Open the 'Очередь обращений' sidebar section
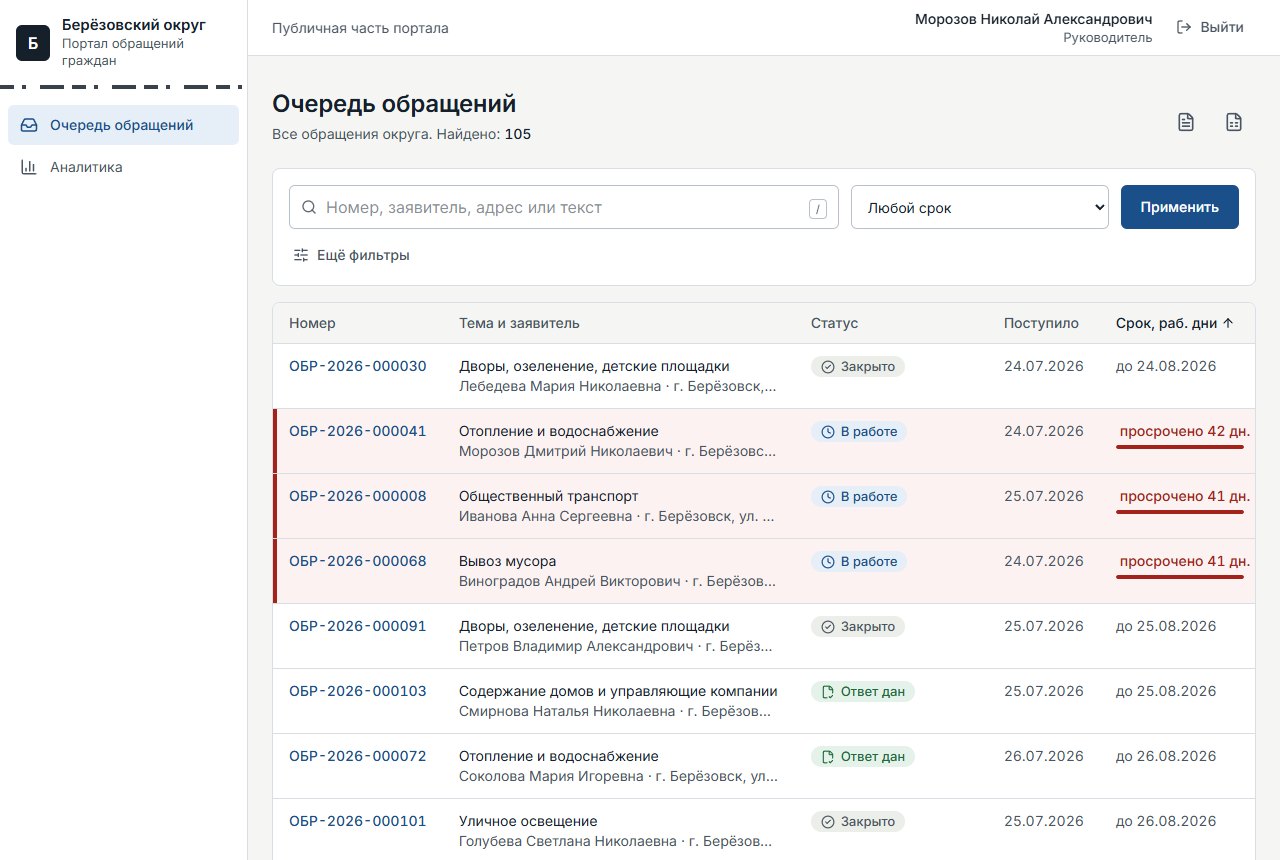This screenshot has width=1280, height=860. [x=123, y=125]
